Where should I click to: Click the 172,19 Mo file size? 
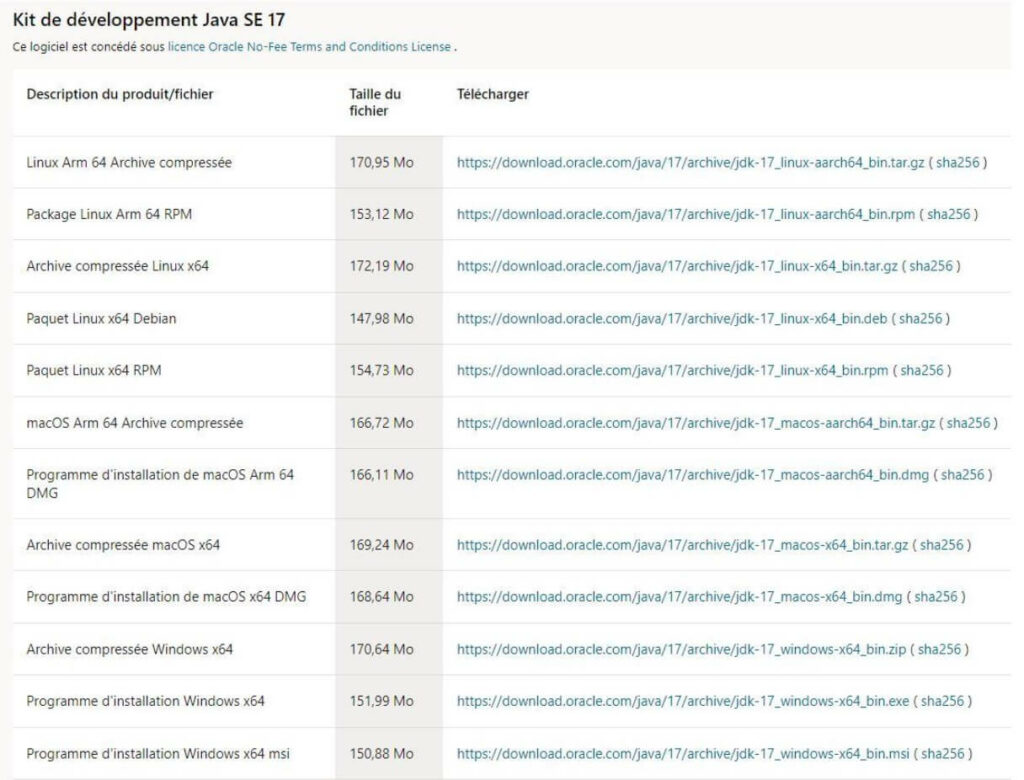(x=381, y=266)
